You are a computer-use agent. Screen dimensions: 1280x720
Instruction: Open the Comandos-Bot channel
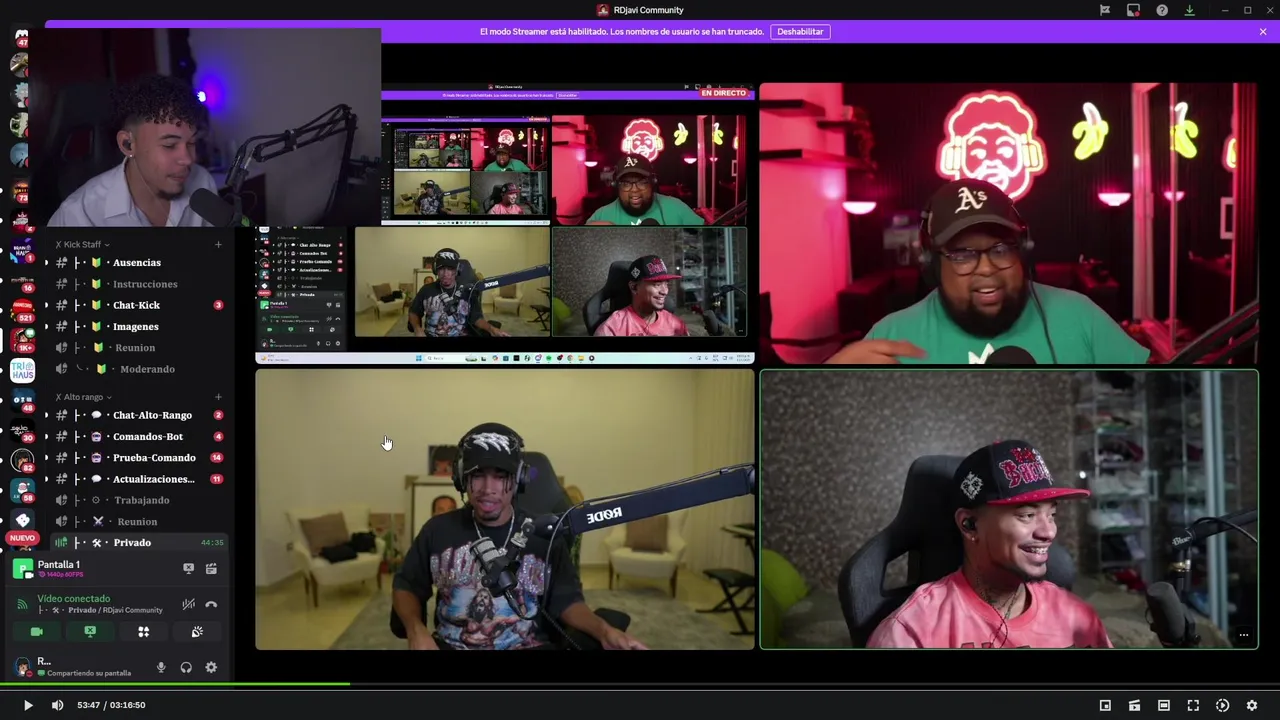(x=136, y=436)
